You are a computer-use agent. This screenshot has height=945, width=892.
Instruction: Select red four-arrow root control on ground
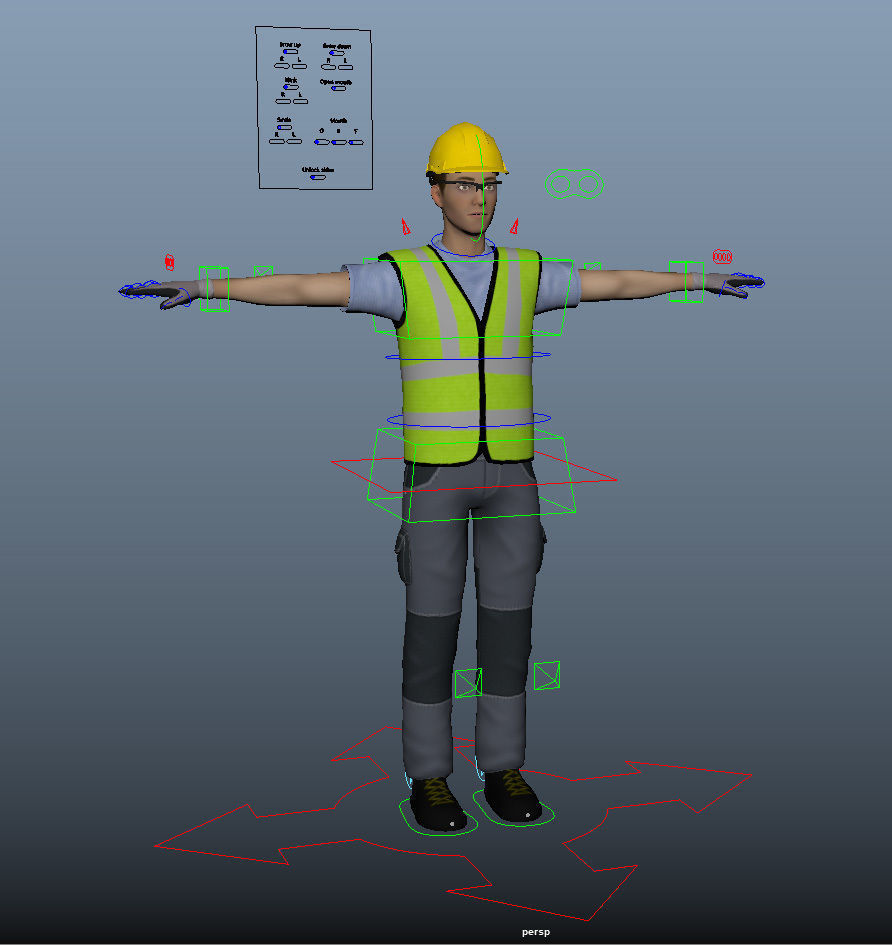(453, 823)
